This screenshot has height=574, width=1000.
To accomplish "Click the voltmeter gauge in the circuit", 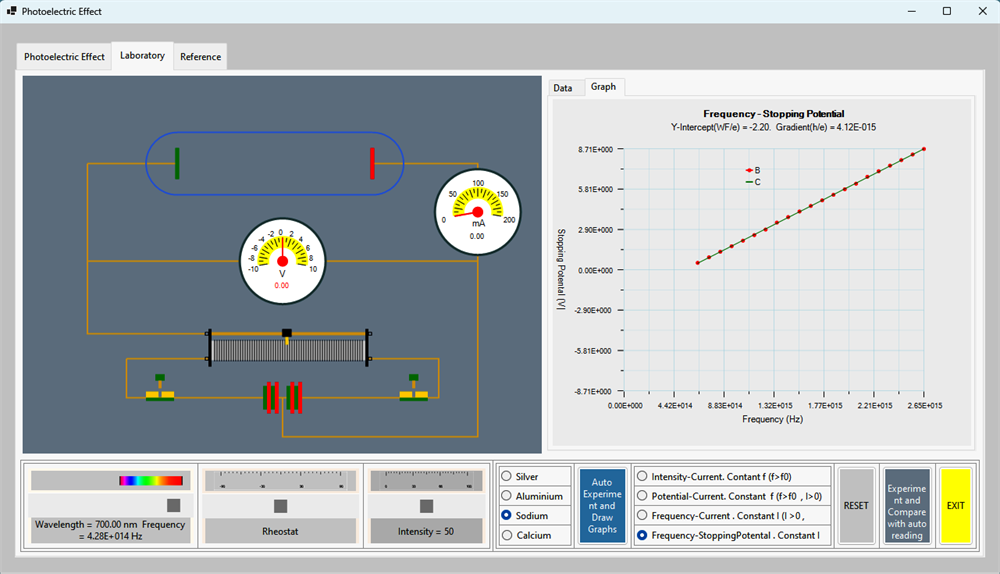I will [283, 261].
